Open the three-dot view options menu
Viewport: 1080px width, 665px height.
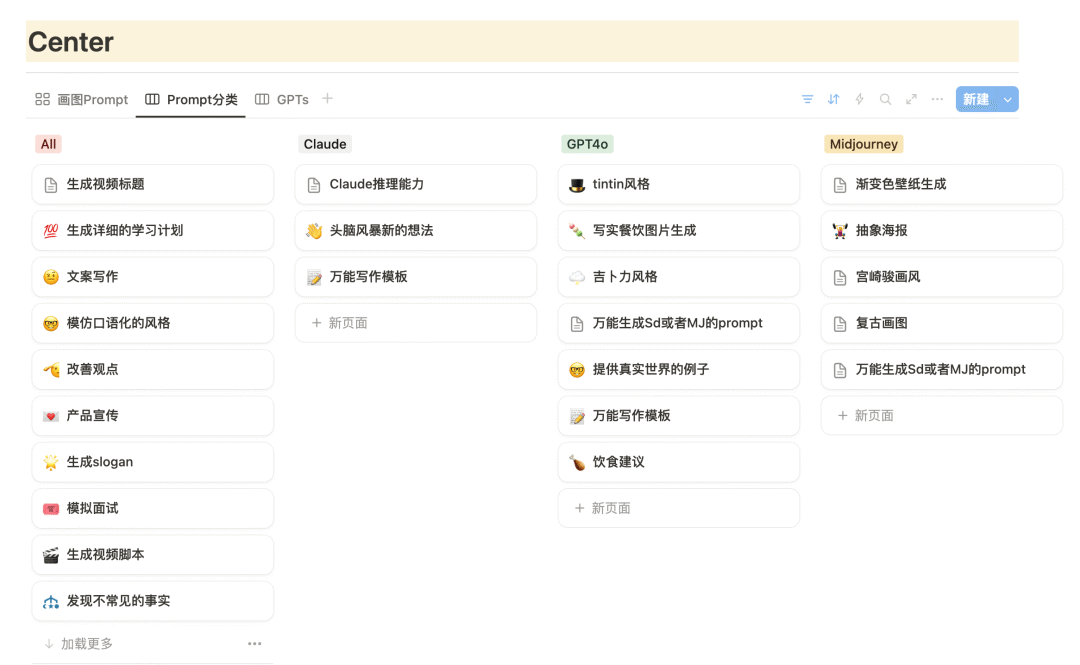937,99
